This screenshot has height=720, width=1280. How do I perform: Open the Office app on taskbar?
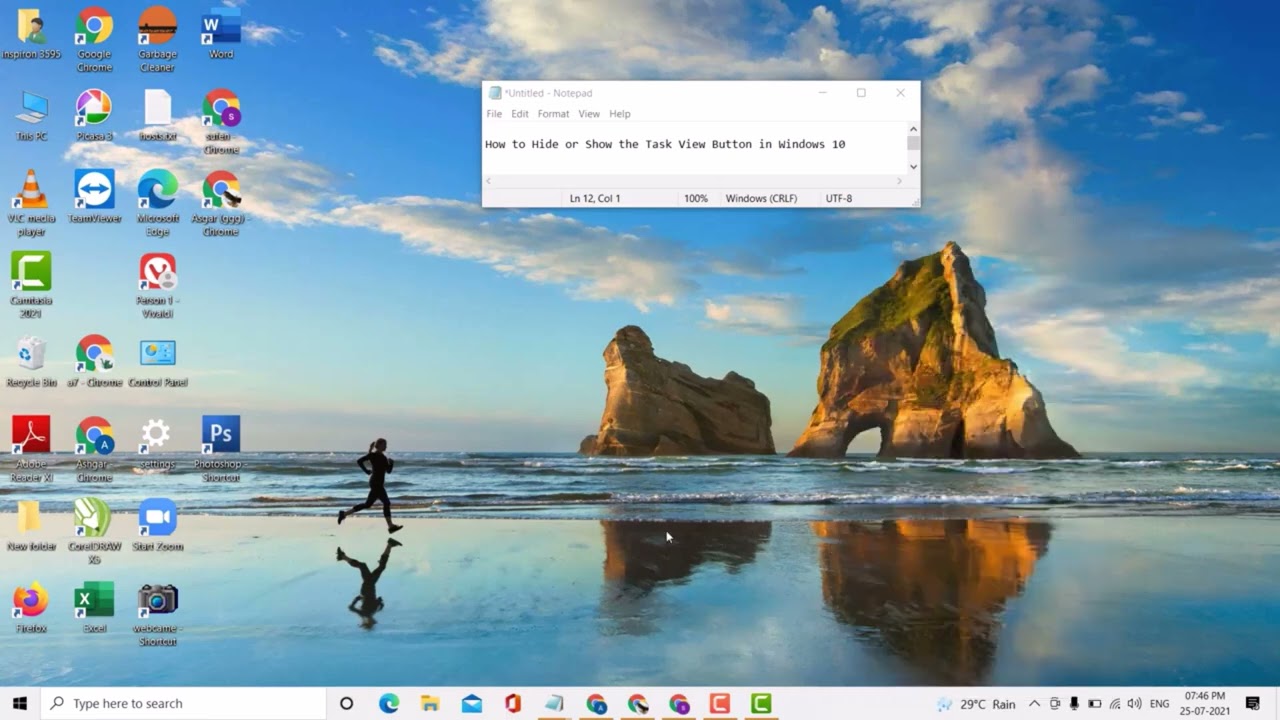click(513, 703)
